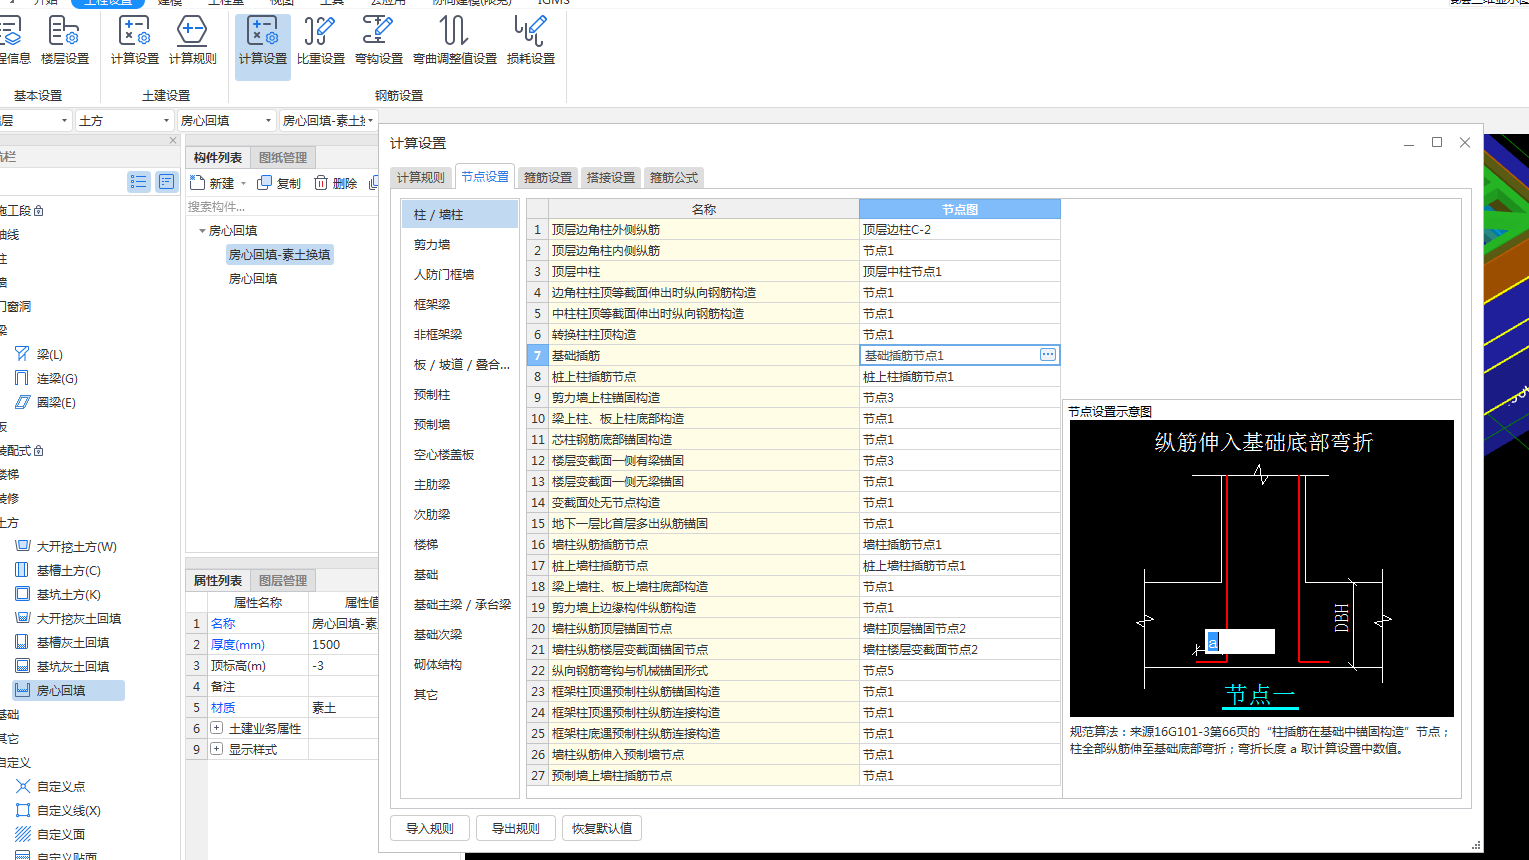Viewport: 1529px width, 860px height.
Task: Open 房心回填-素土 component dropdown
Action: point(328,120)
